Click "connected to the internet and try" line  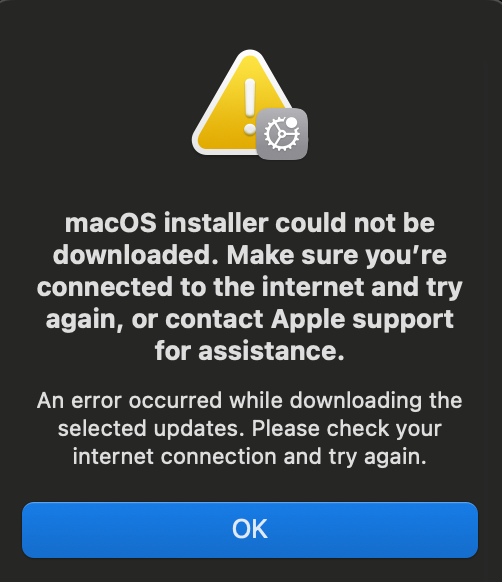pos(250,287)
